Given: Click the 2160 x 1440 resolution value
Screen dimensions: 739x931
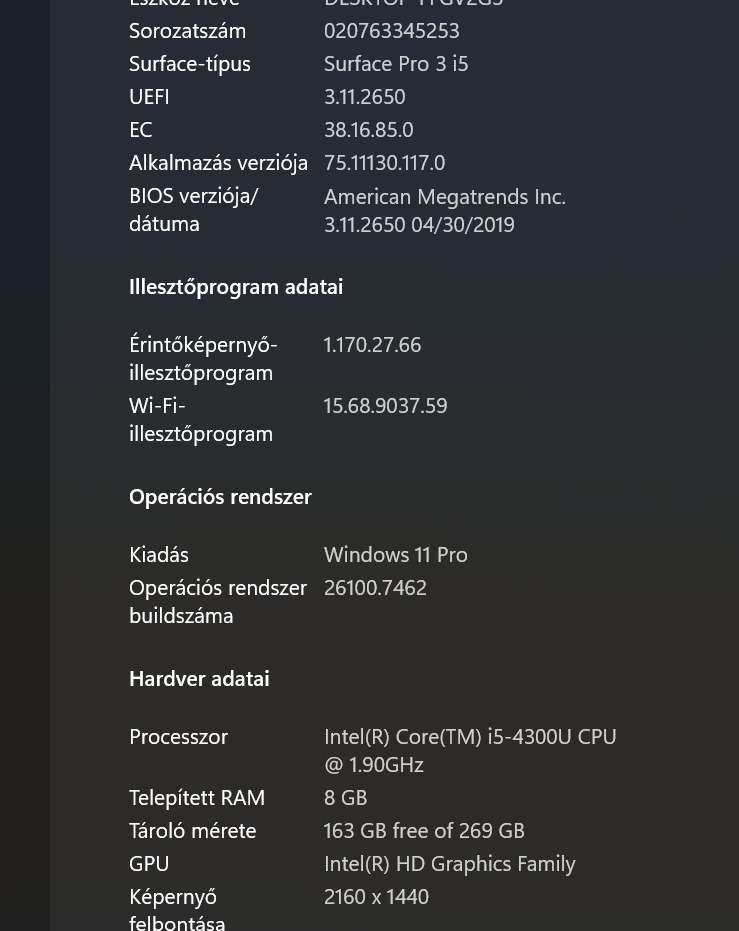Looking at the screenshot, I should coord(376,897).
